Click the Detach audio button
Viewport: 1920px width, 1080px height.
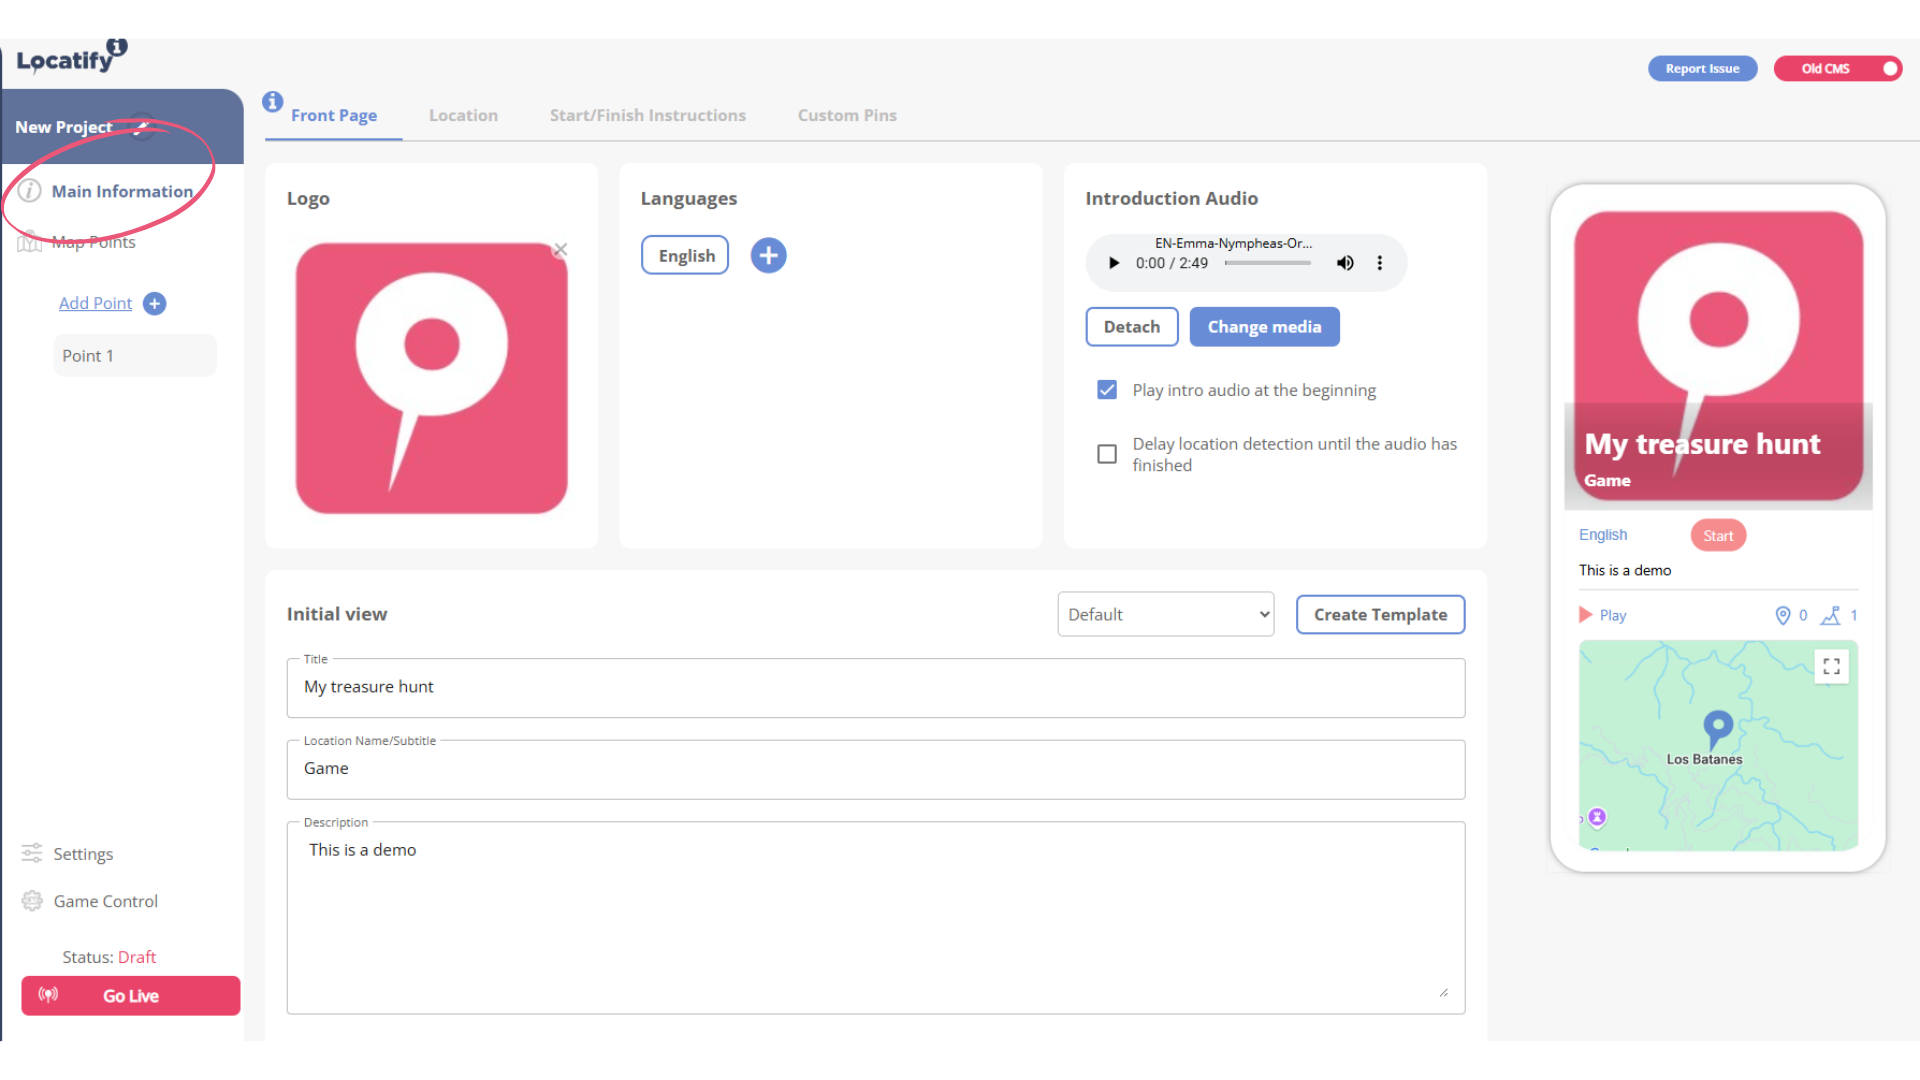click(x=1132, y=327)
